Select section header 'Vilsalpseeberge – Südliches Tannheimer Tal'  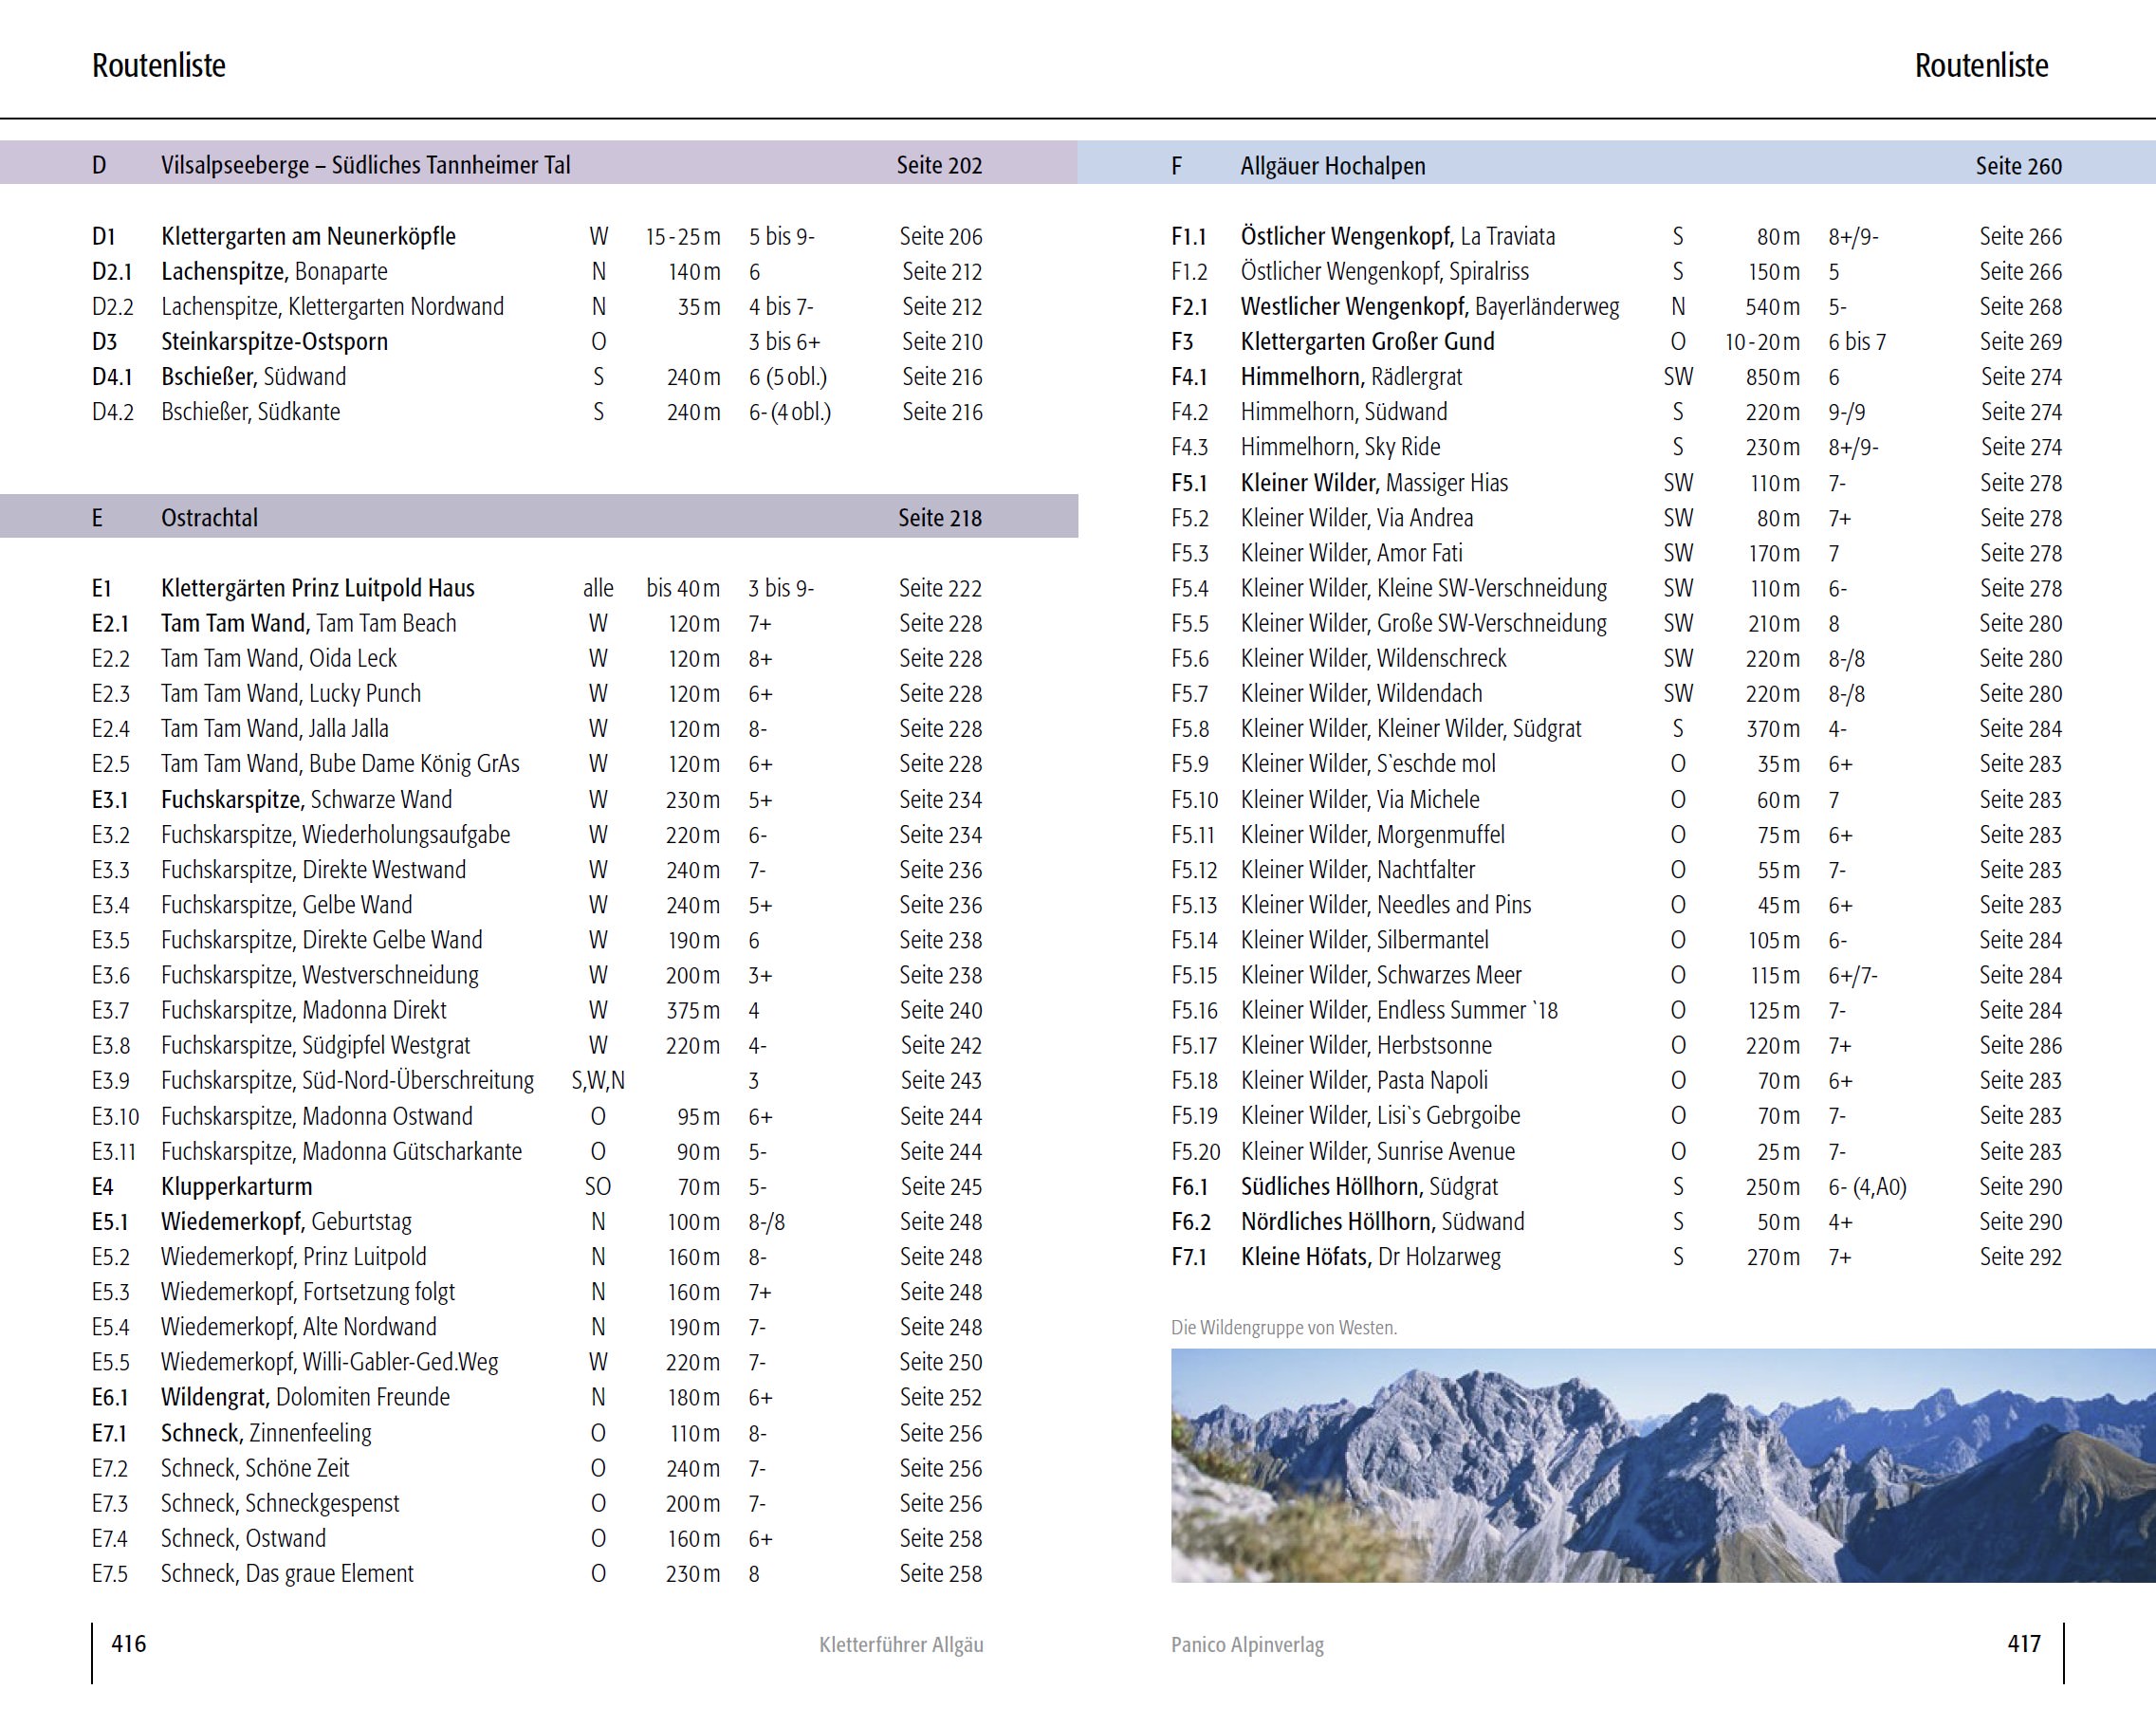[366, 165]
